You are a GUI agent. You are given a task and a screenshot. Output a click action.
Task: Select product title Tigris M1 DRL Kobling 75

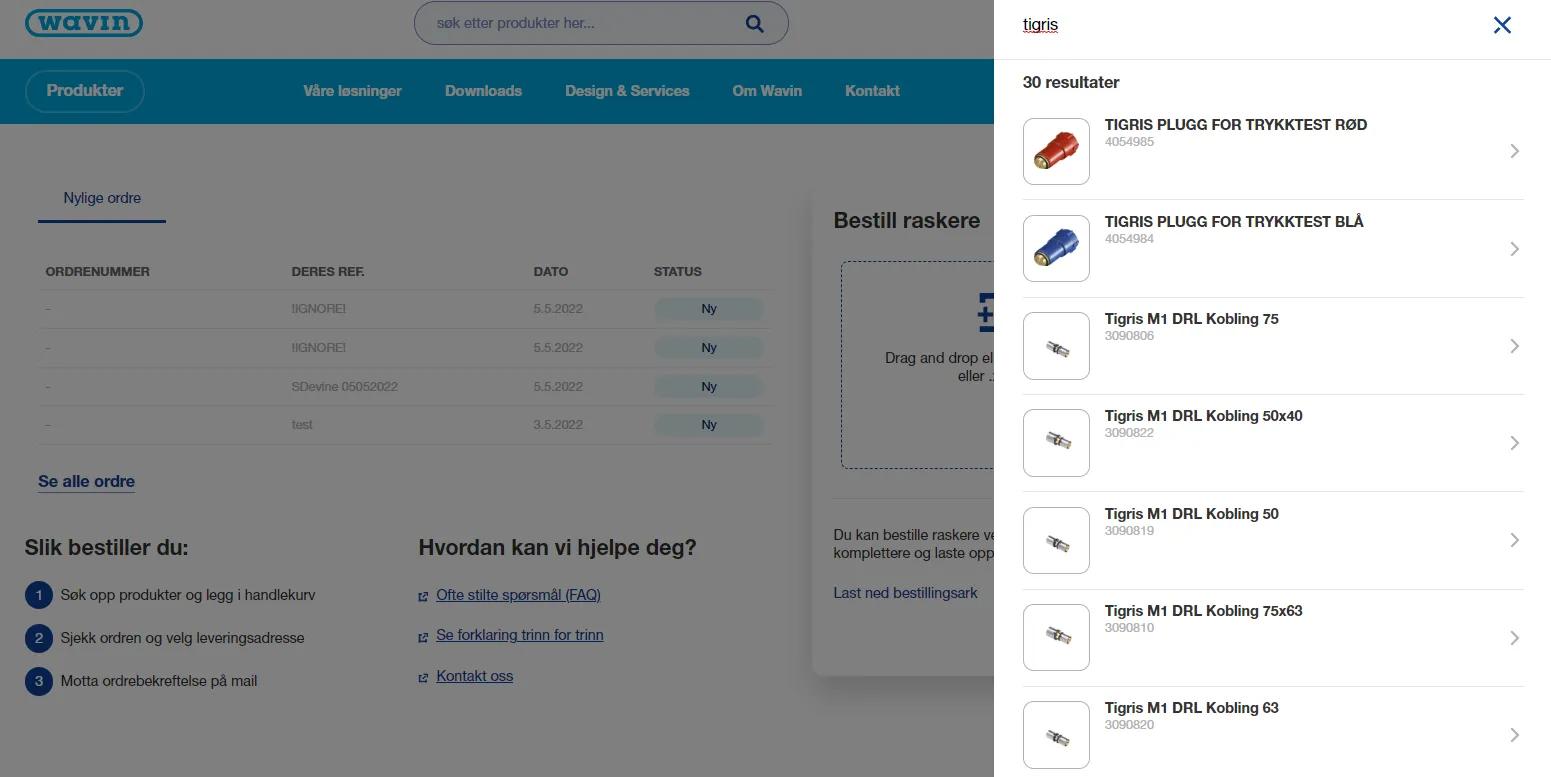point(1192,319)
